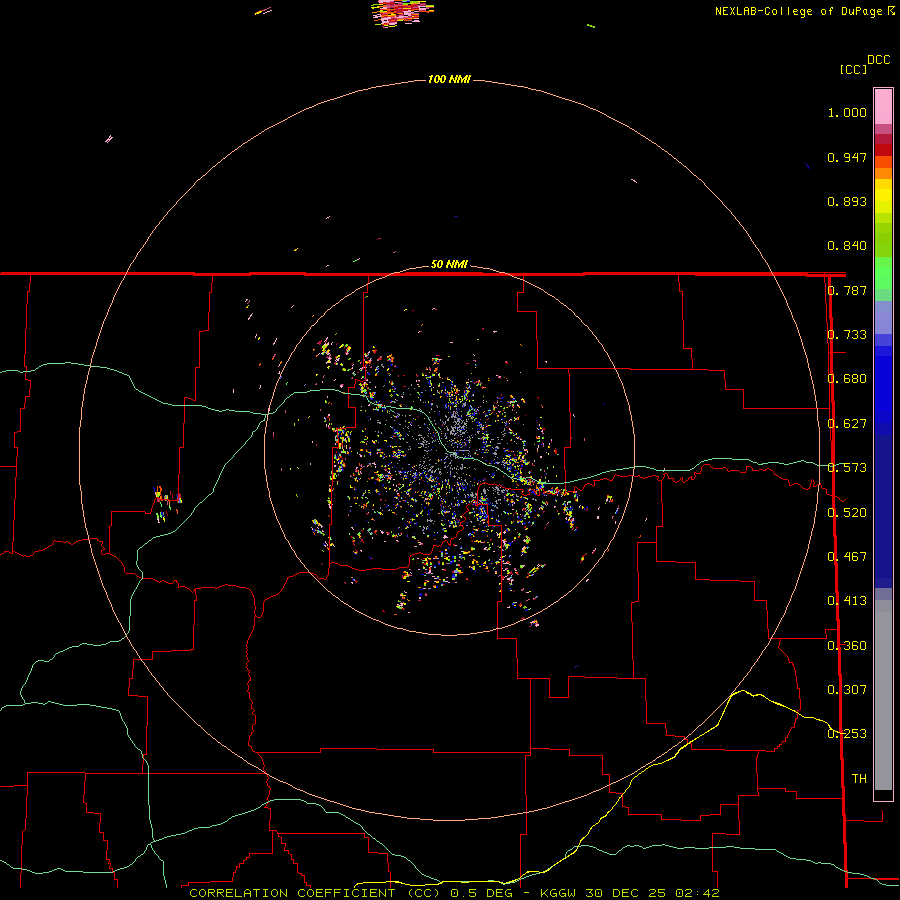Click the 0.360 legend value
This screenshot has height=900, width=900.
tap(847, 646)
